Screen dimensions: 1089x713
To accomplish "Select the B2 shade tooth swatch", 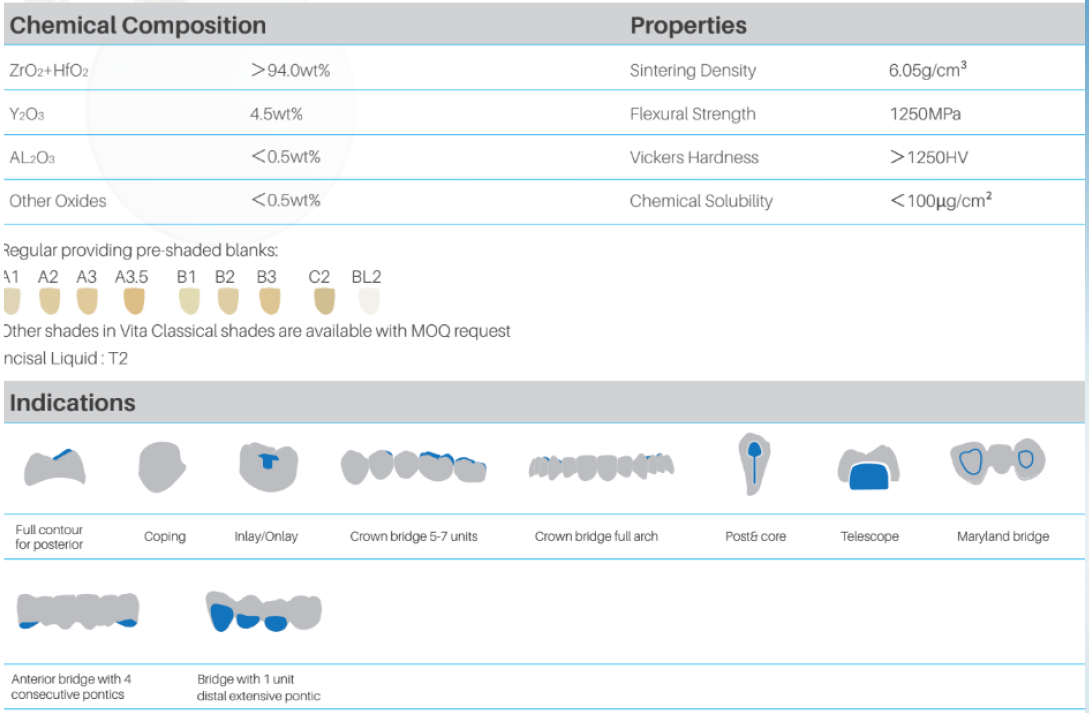I will pos(228,301).
